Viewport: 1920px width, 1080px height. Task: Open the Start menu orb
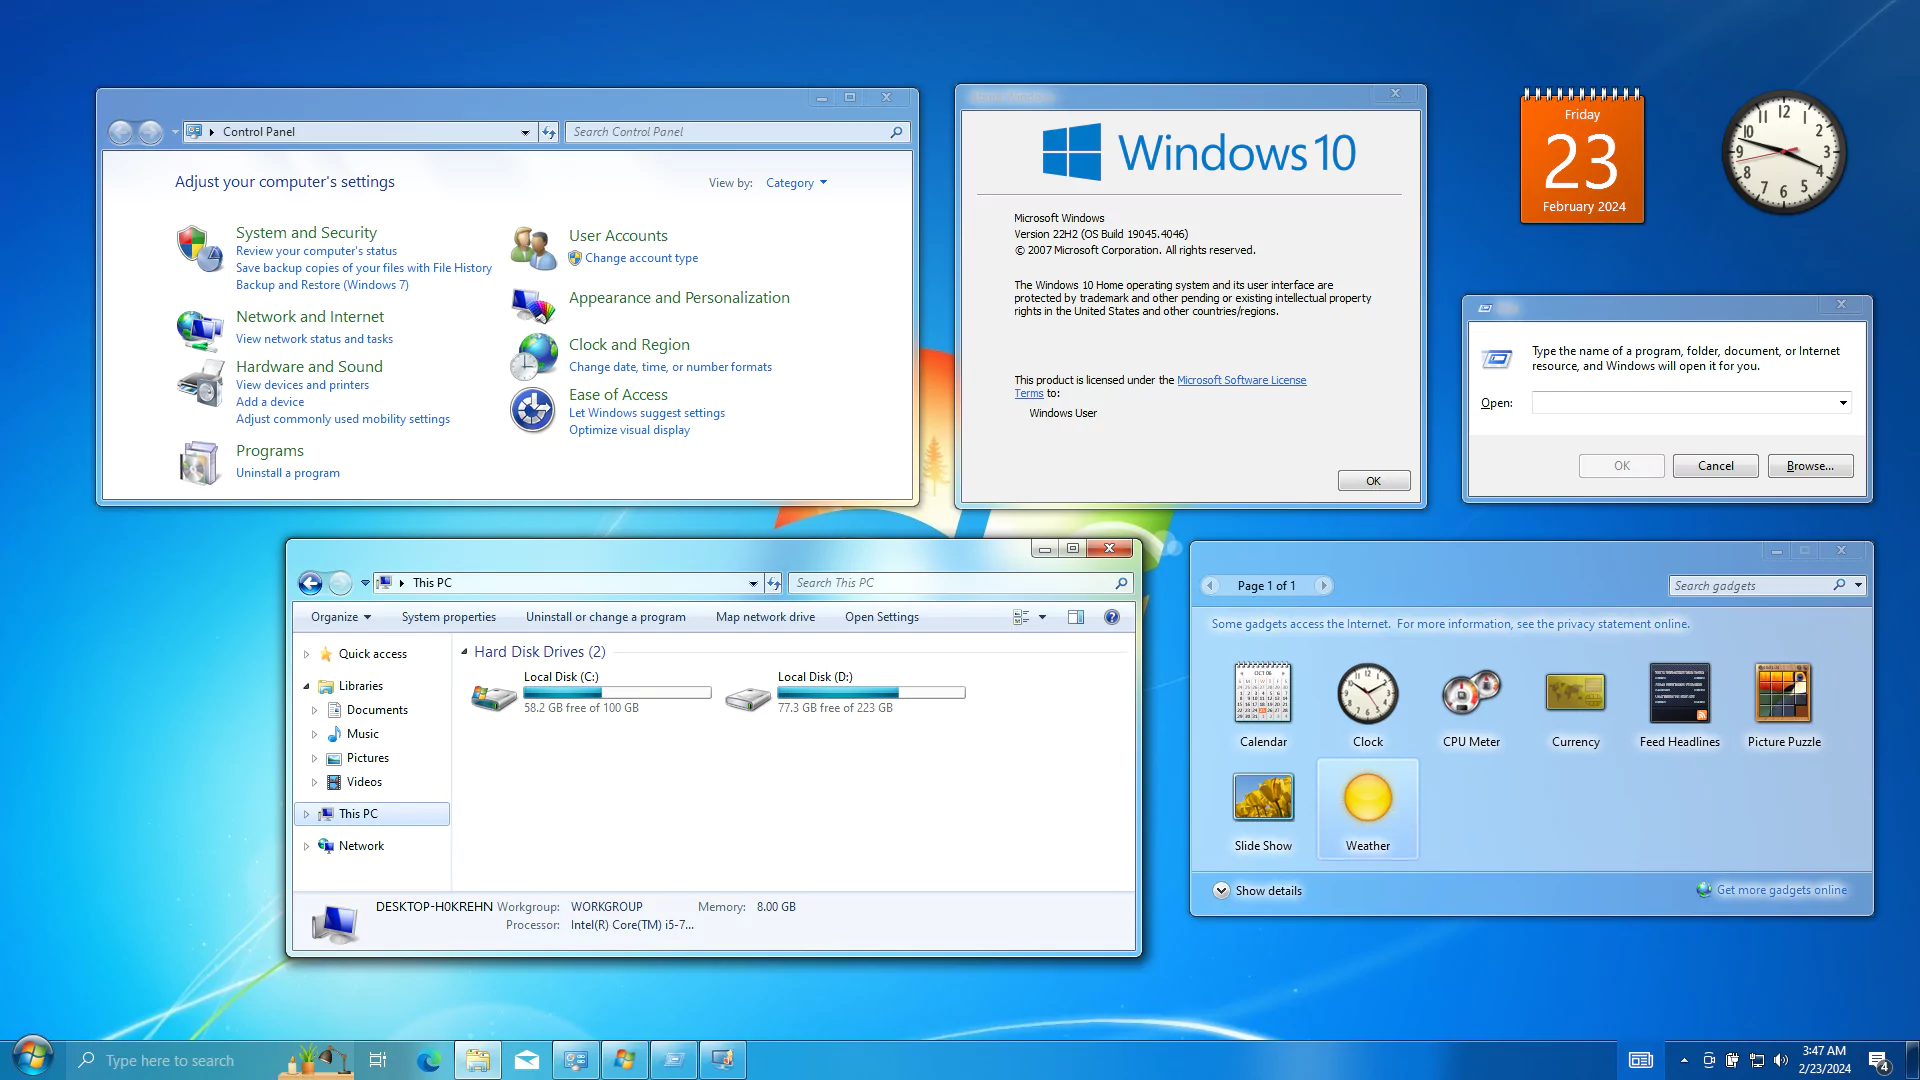(x=32, y=1058)
